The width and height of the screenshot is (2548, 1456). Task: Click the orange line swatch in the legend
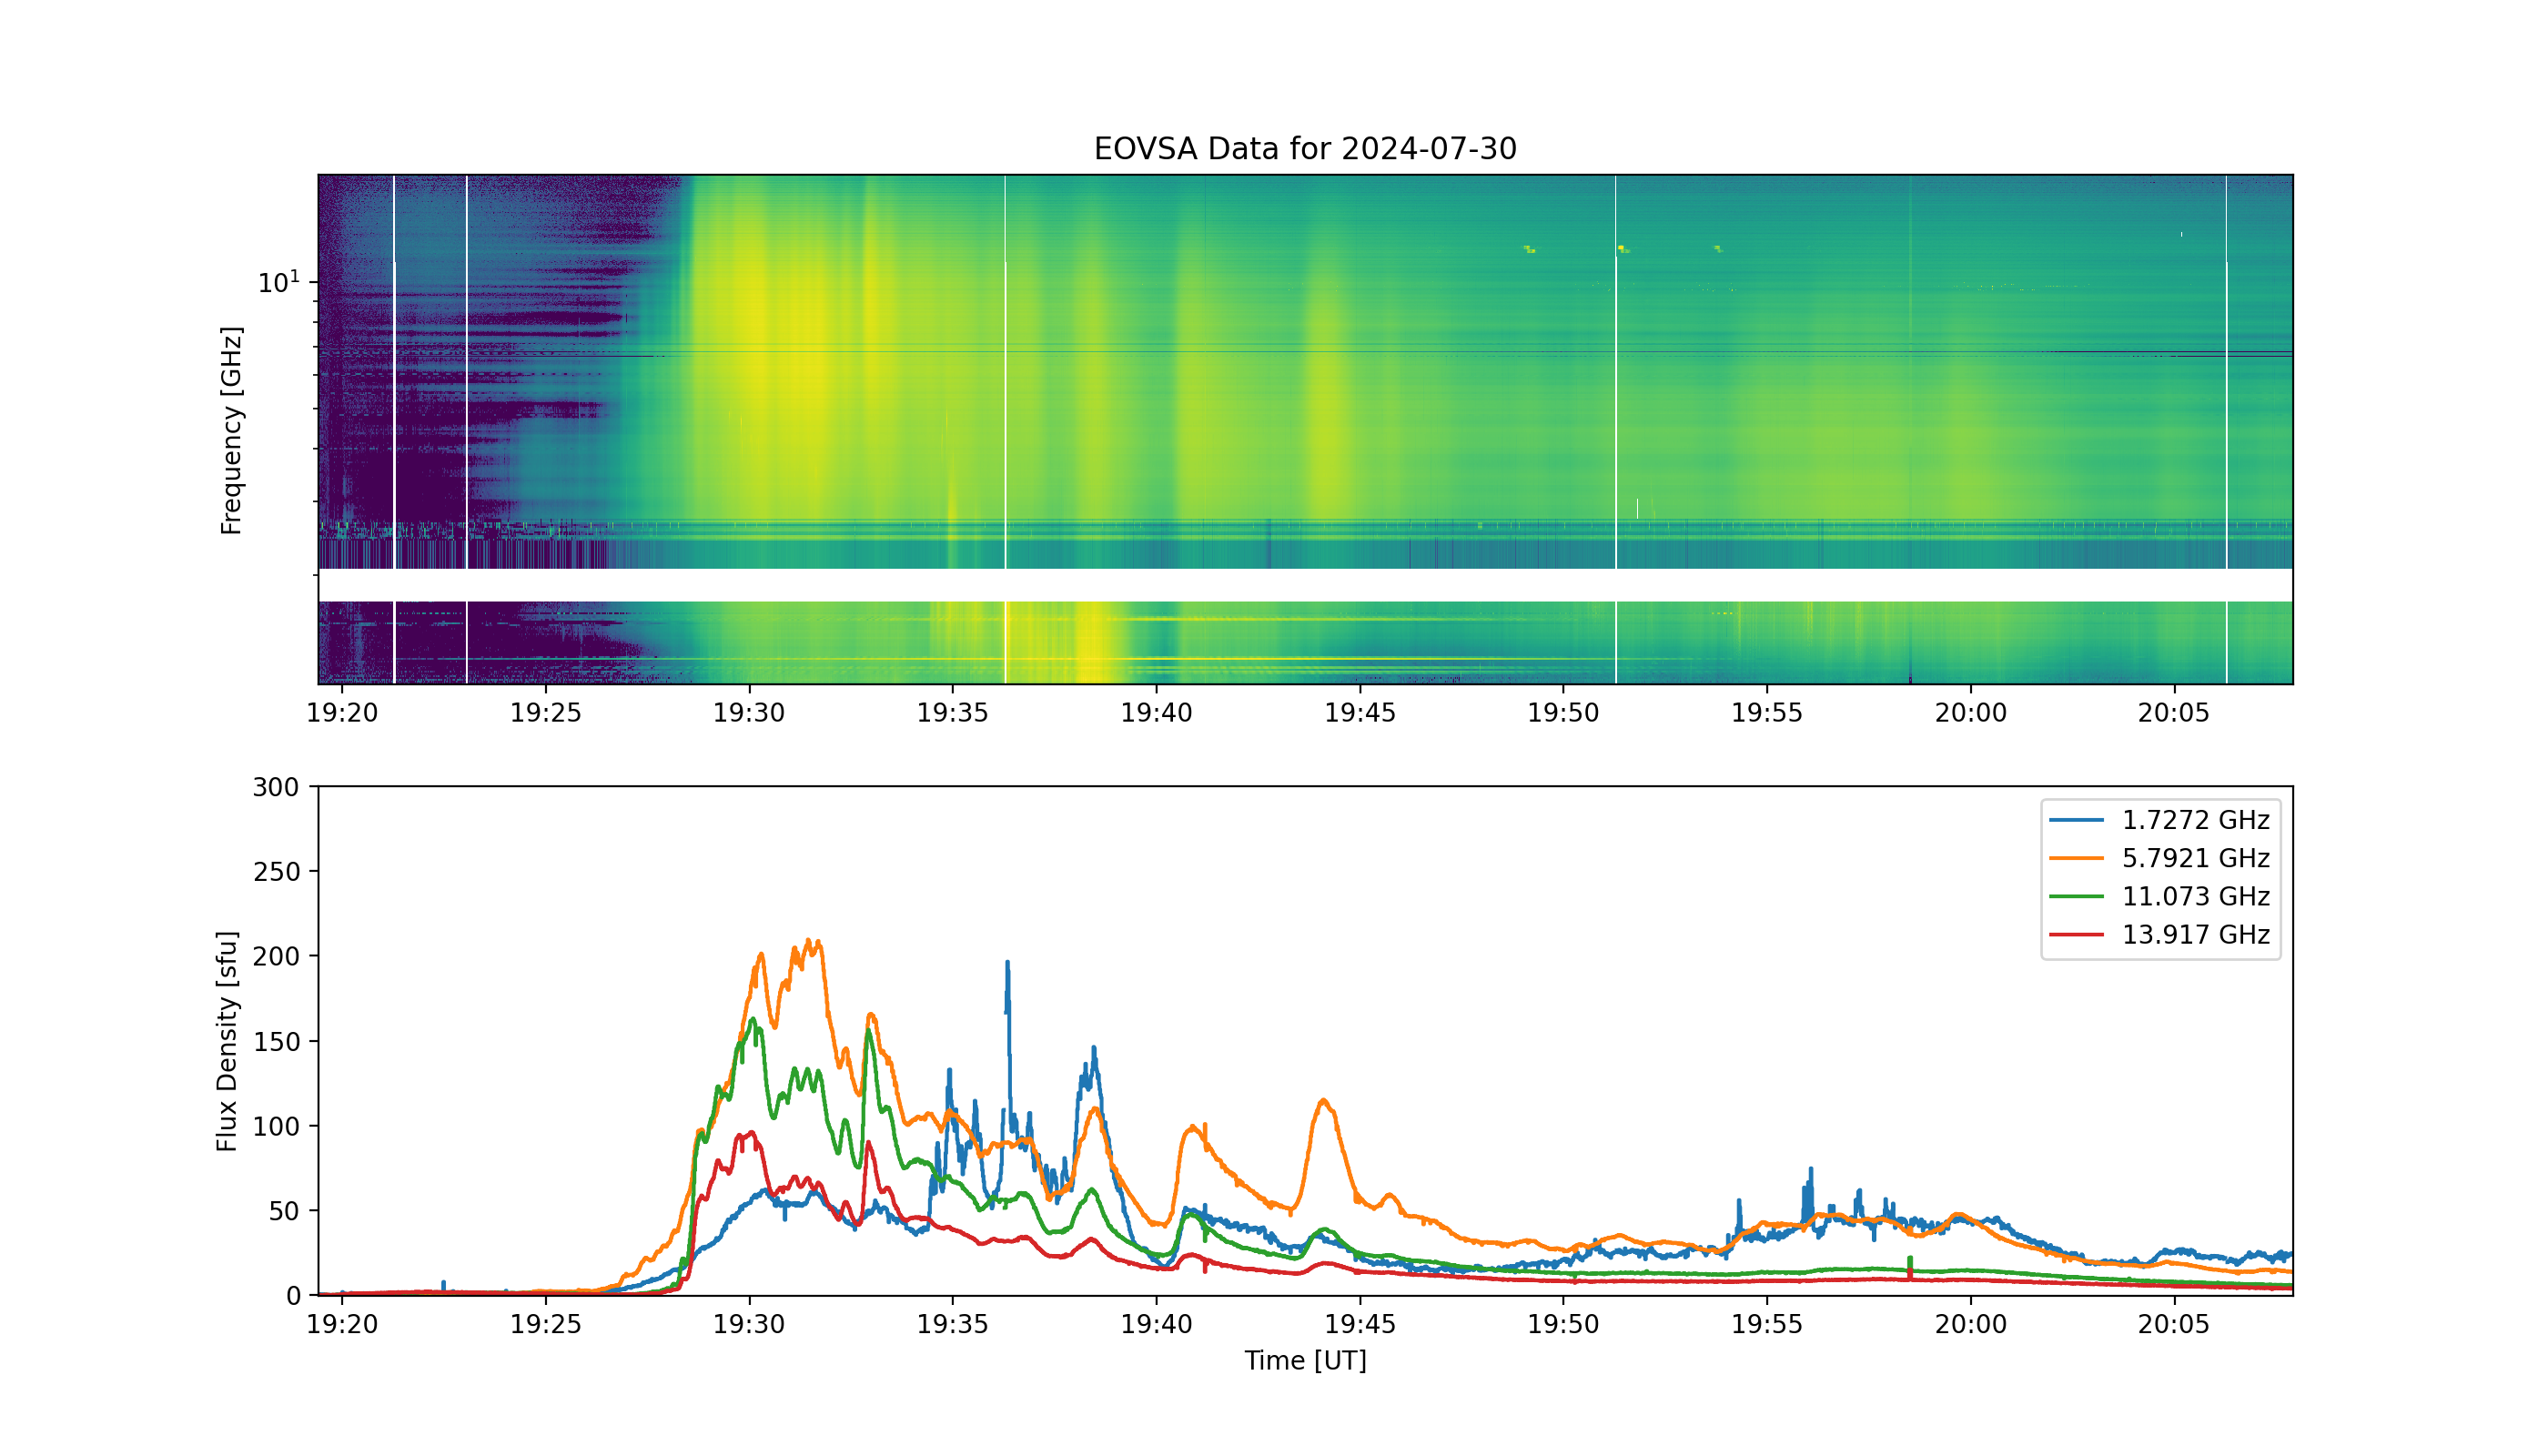click(x=2076, y=858)
